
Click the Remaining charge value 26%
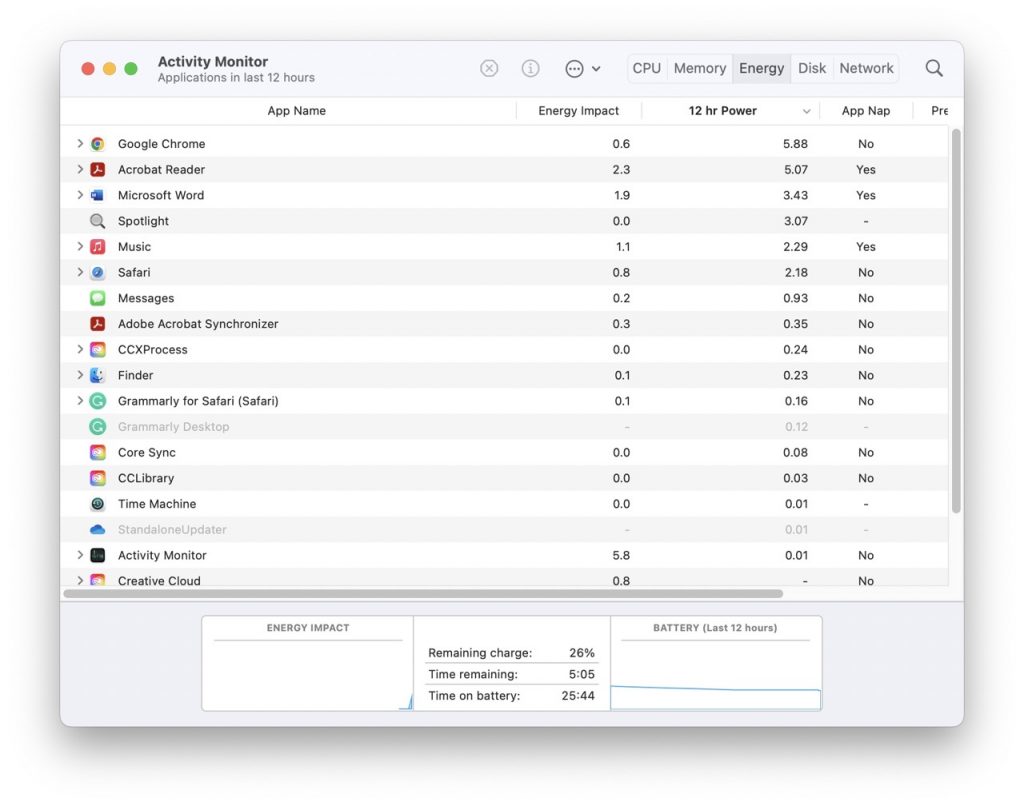[x=581, y=653]
